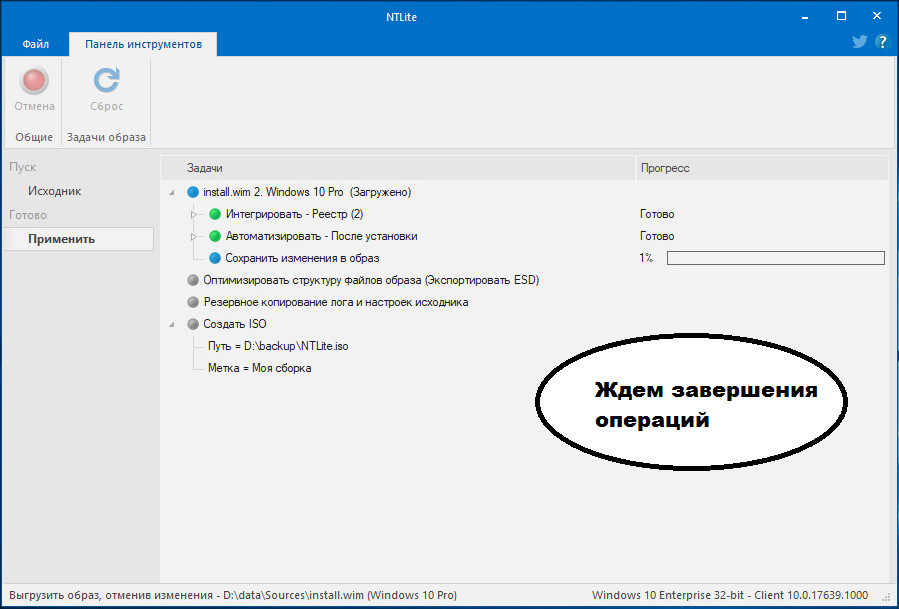The height and width of the screenshot is (609, 899).
Task: Open the Twitter bird icon
Action: coord(859,42)
